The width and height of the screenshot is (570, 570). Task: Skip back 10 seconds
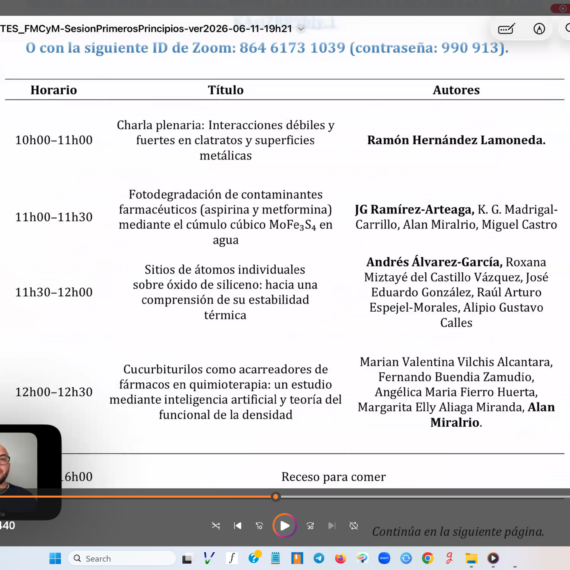pos(259,526)
